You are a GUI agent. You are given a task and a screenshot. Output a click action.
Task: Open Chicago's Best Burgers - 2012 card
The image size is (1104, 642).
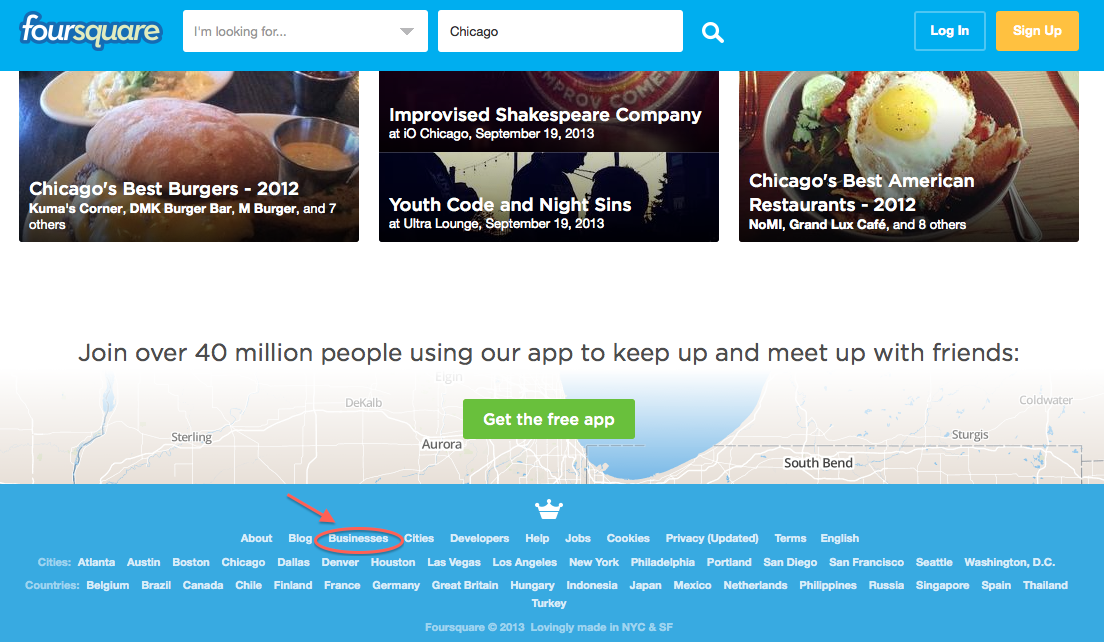(189, 156)
